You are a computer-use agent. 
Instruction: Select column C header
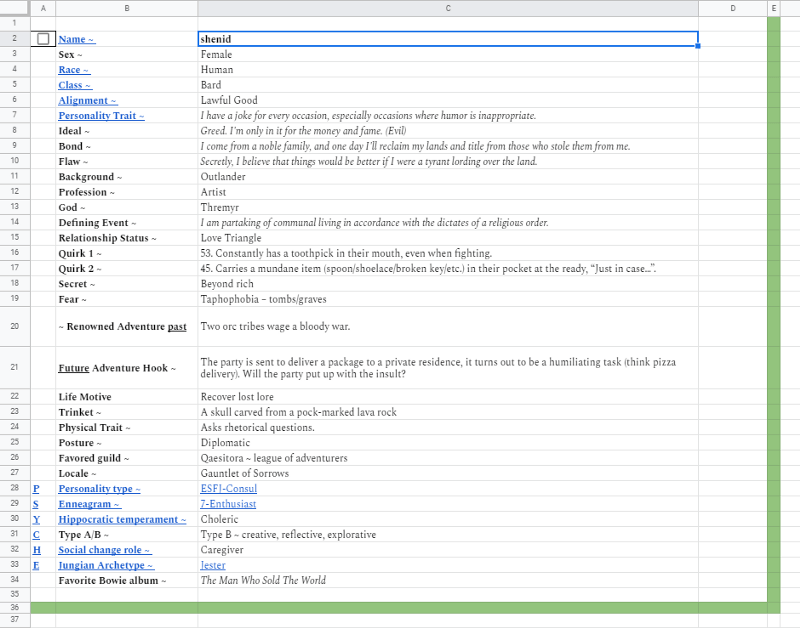point(447,8)
